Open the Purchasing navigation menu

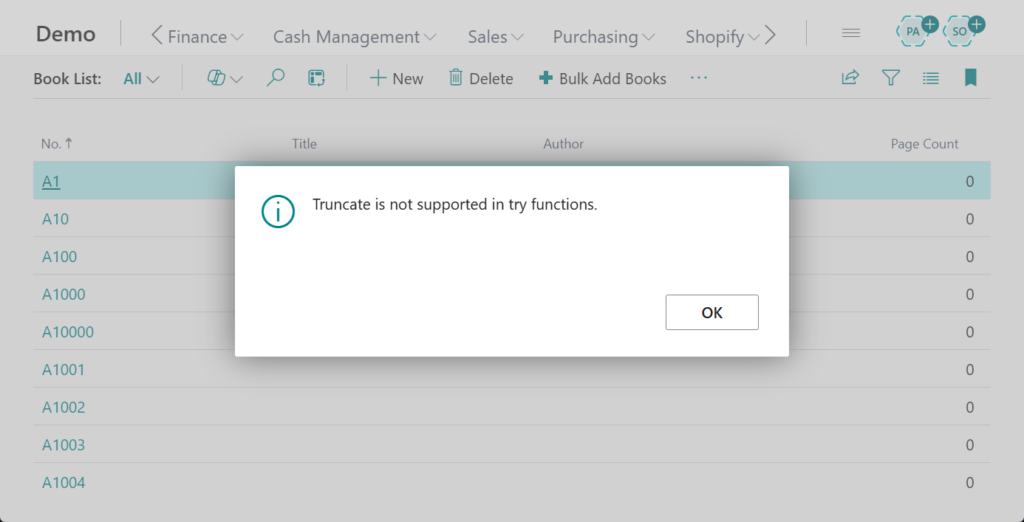[603, 37]
